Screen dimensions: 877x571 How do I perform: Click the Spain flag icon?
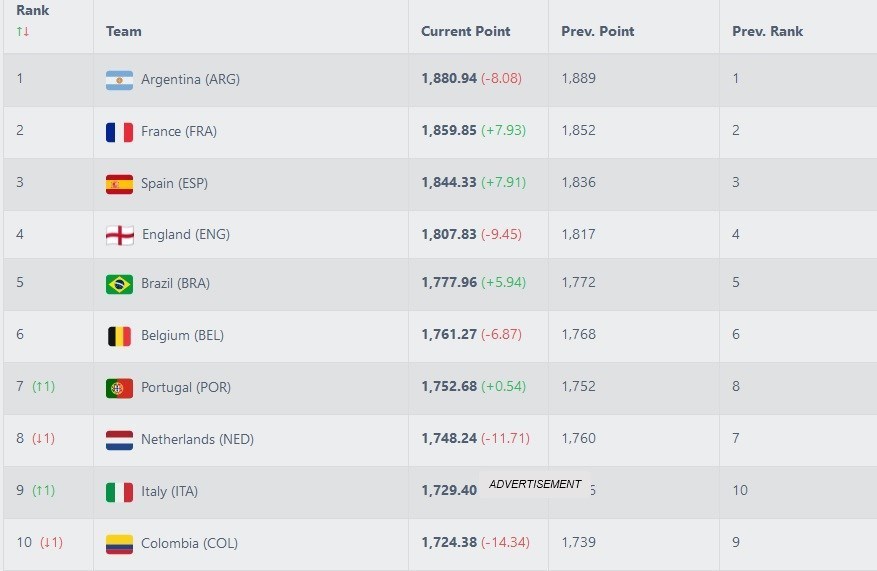coord(119,184)
